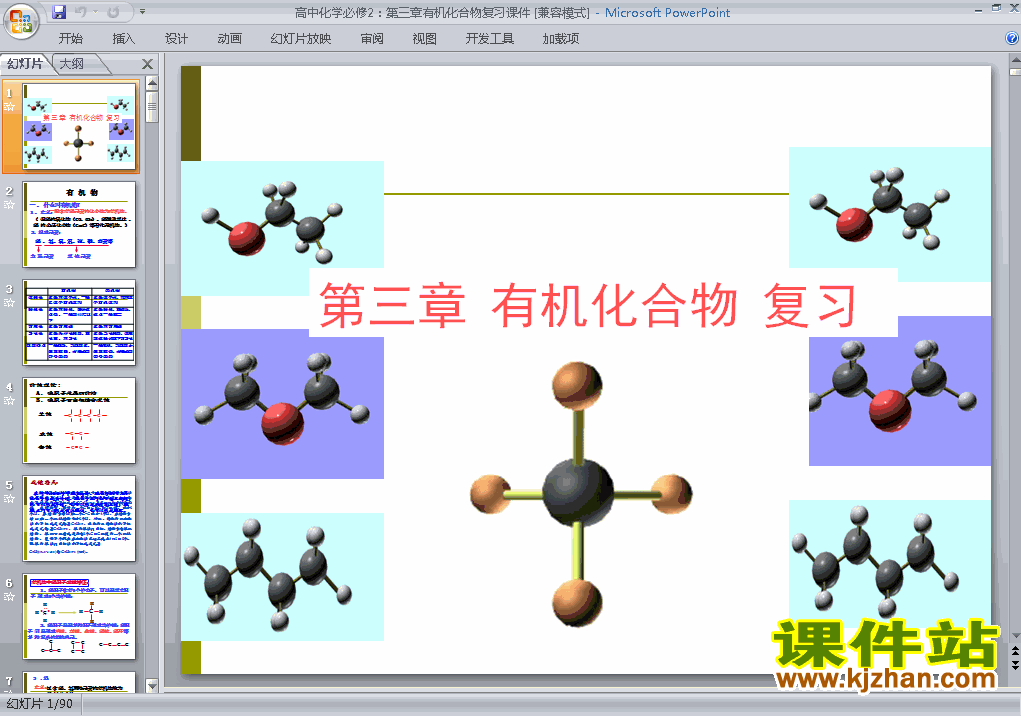The image size is (1021, 716).
Task: Click the 幻灯片 1/90 status bar indicator
Action: click(40, 704)
